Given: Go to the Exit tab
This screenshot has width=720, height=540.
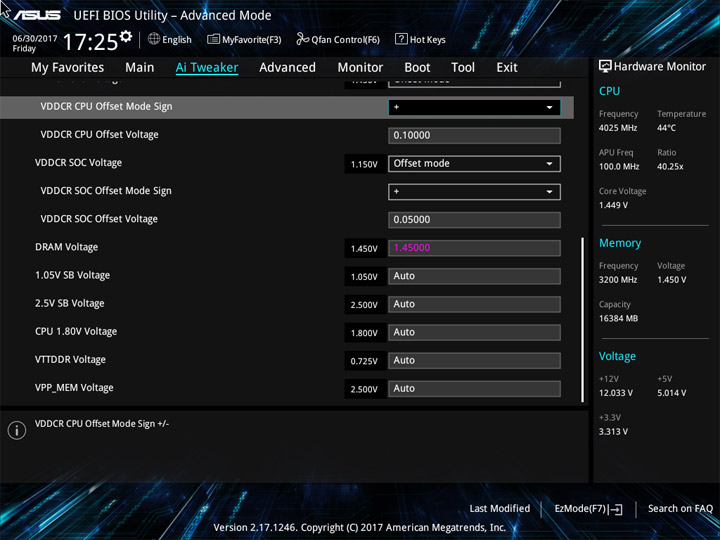Looking at the screenshot, I should (506, 68).
